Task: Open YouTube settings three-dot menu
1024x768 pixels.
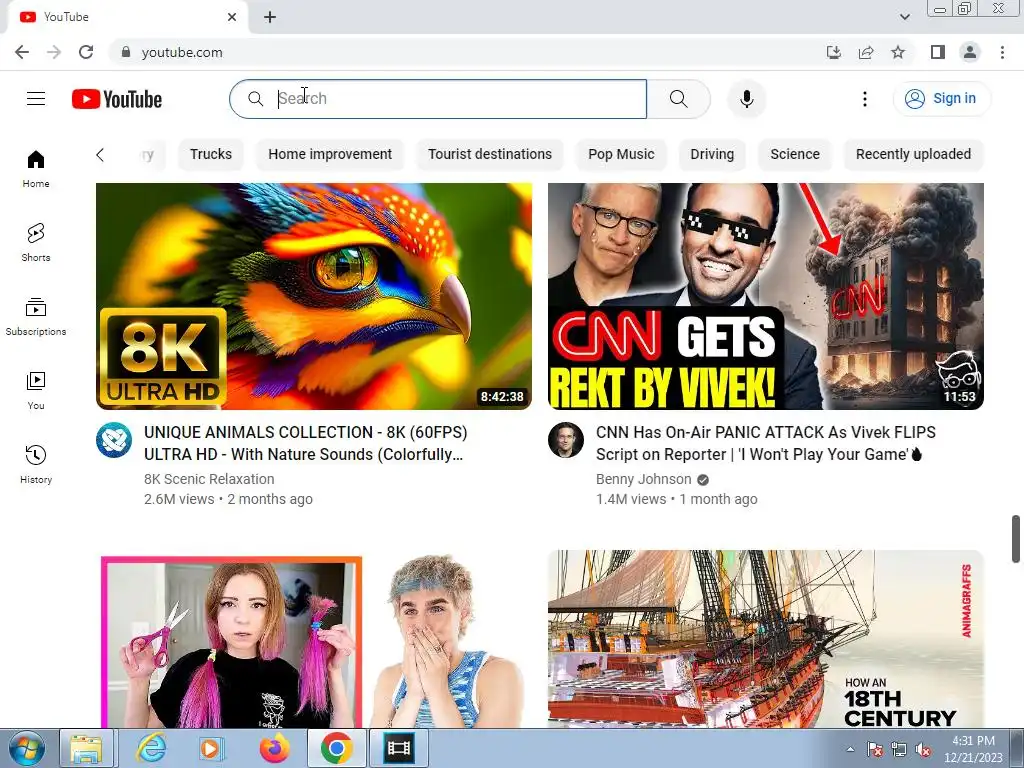Action: pos(865,99)
